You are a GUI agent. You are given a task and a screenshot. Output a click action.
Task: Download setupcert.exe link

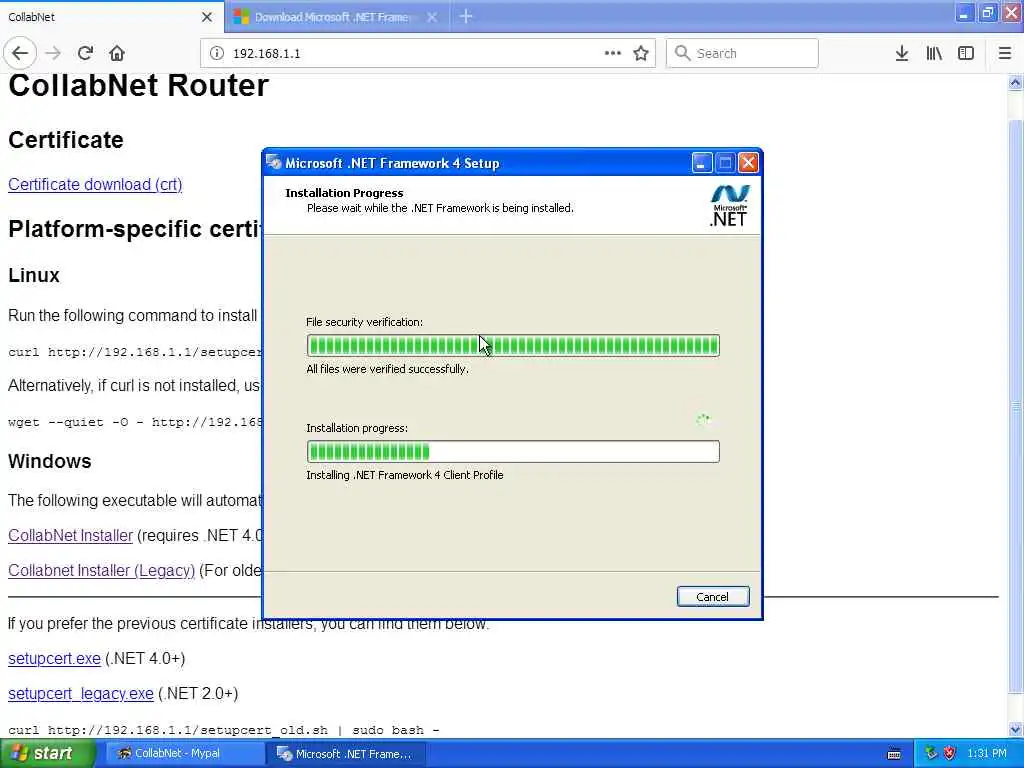click(54, 658)
